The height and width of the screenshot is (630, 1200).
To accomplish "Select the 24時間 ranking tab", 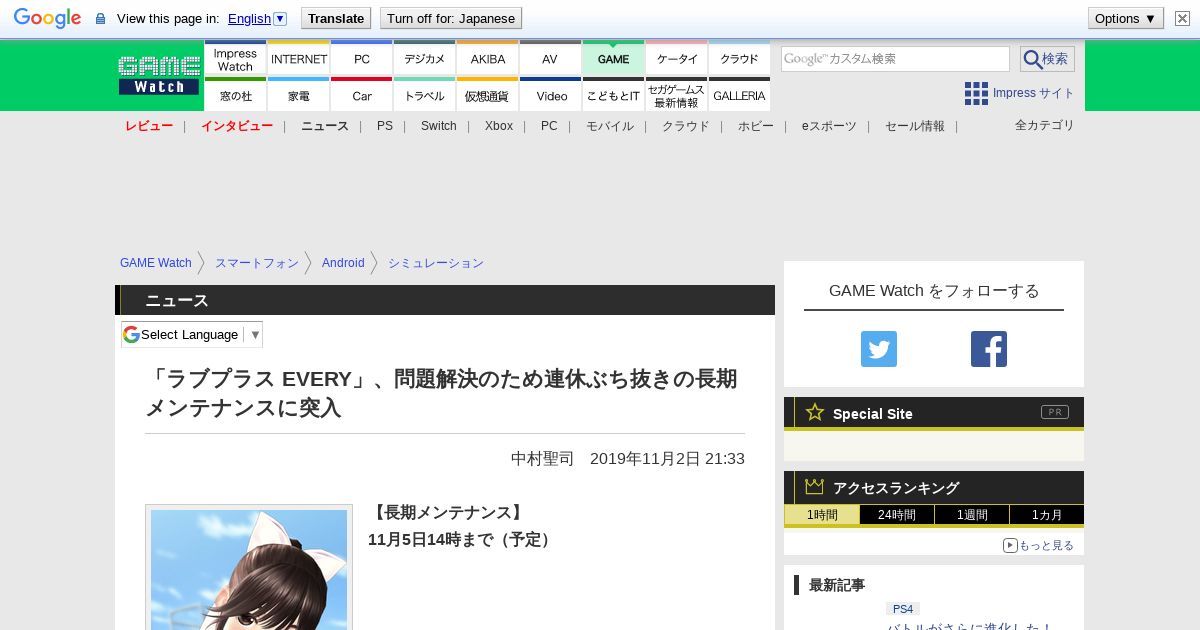I will click(897, 515).
